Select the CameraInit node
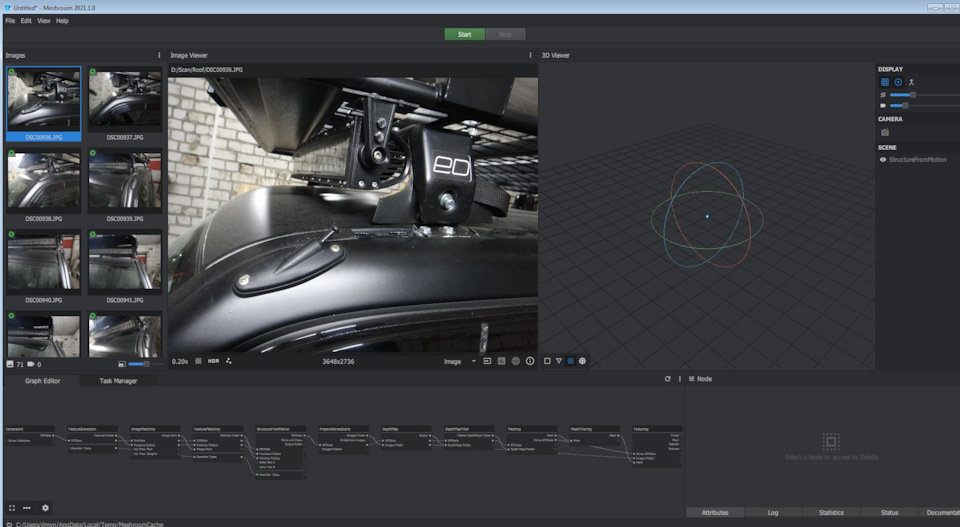This screenshot has height=527, width=960. 29,435
